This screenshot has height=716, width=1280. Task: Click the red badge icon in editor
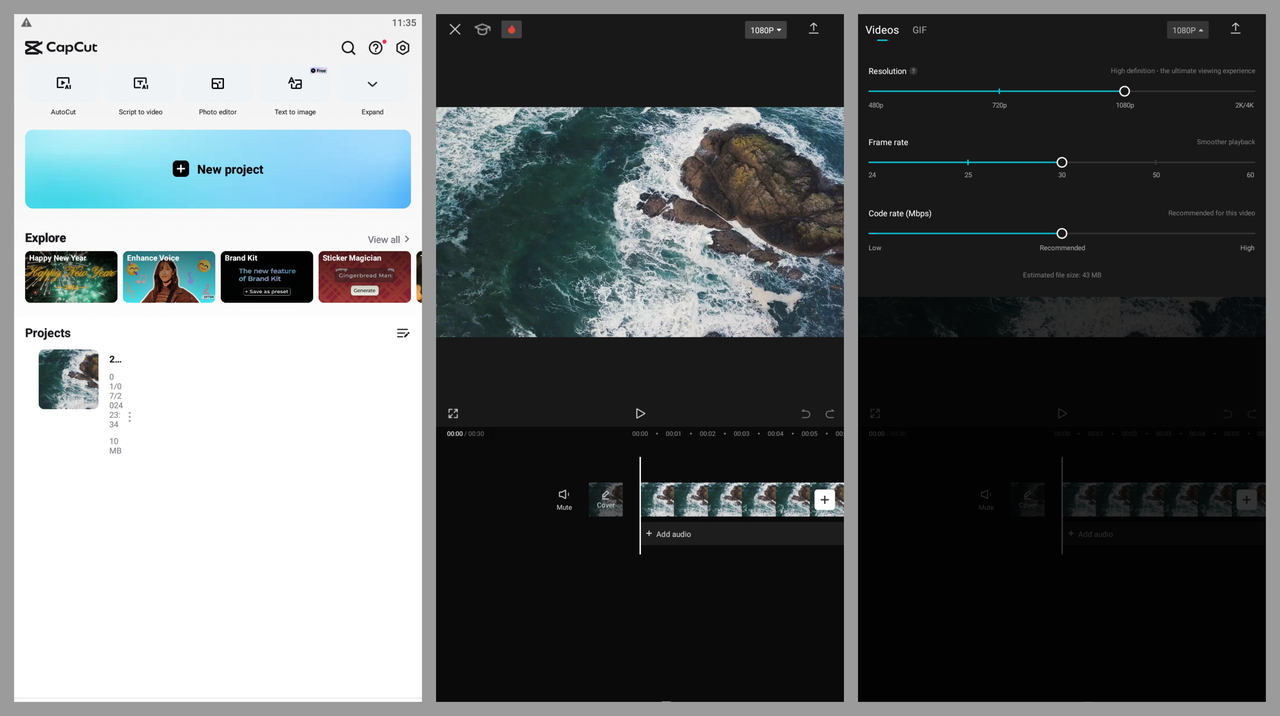point(511,30)
